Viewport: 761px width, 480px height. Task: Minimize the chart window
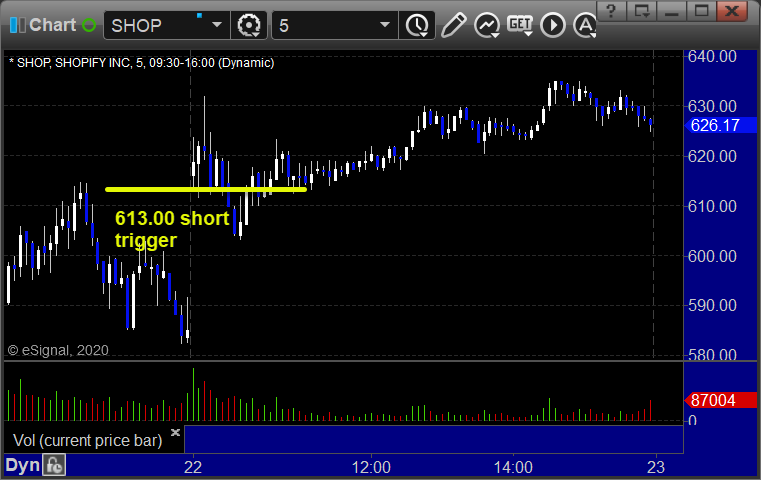pos(672,11)
